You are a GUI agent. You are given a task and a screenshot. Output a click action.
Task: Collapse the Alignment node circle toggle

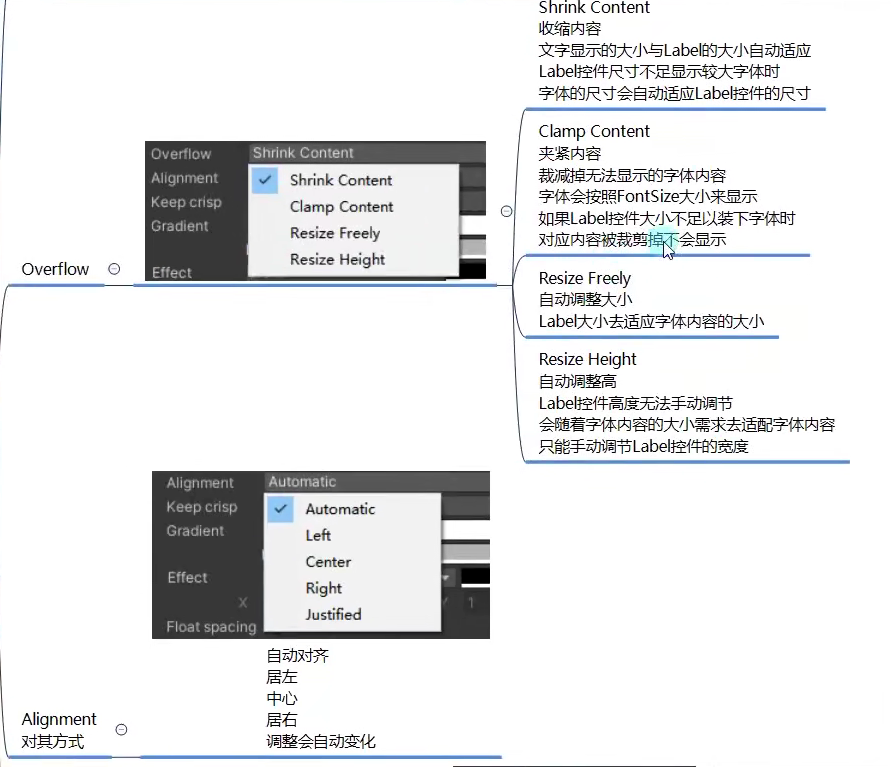[x=122, y=730]
